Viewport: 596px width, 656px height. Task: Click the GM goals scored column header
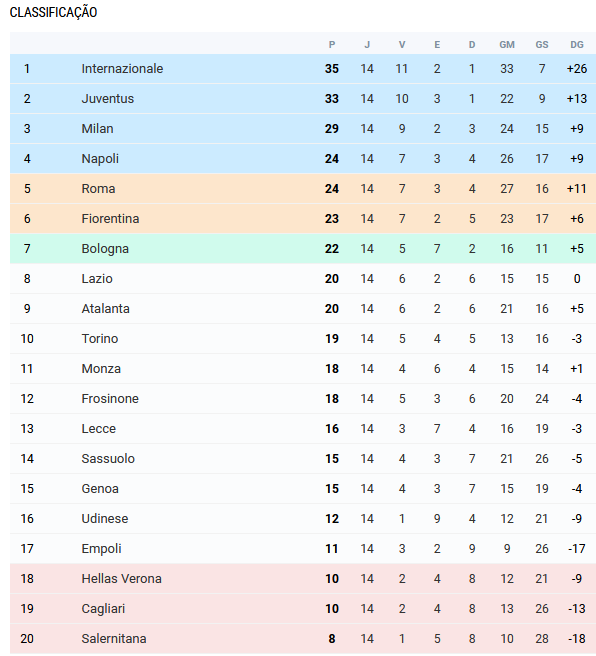pos(507,45)
